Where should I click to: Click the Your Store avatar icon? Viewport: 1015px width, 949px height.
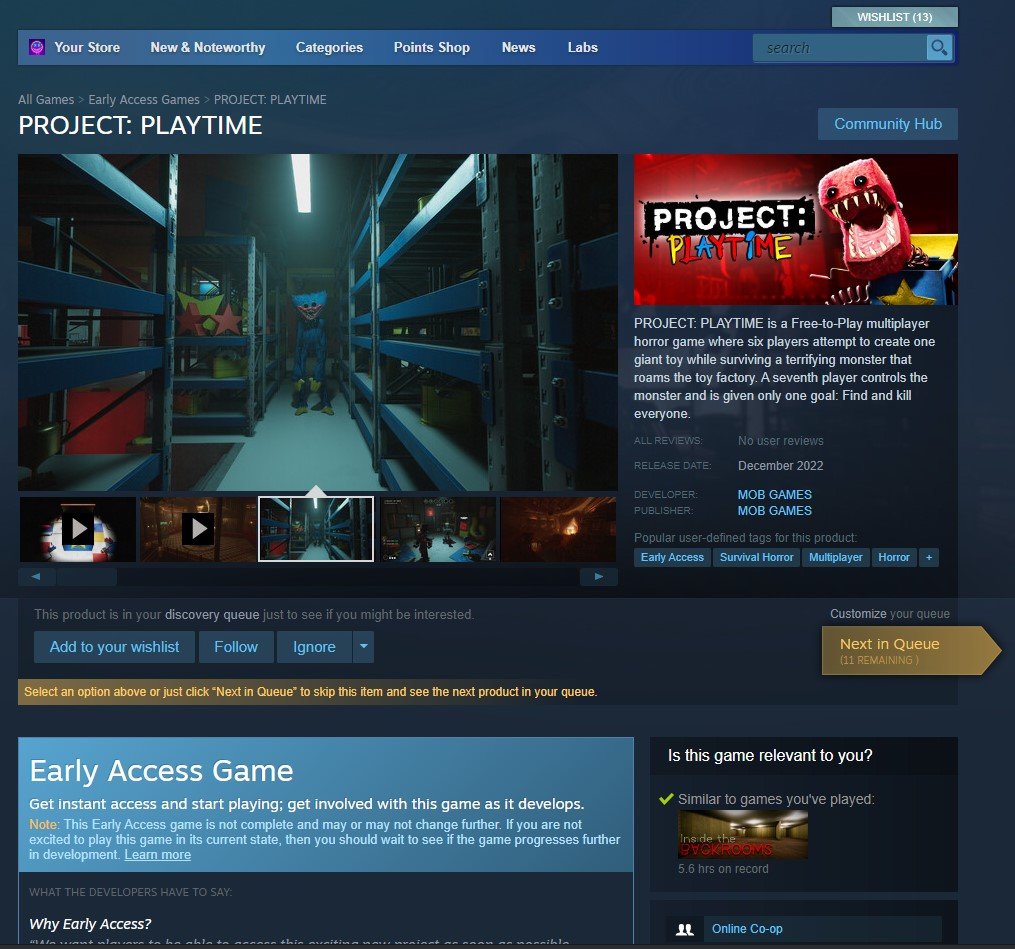(37, 47)
